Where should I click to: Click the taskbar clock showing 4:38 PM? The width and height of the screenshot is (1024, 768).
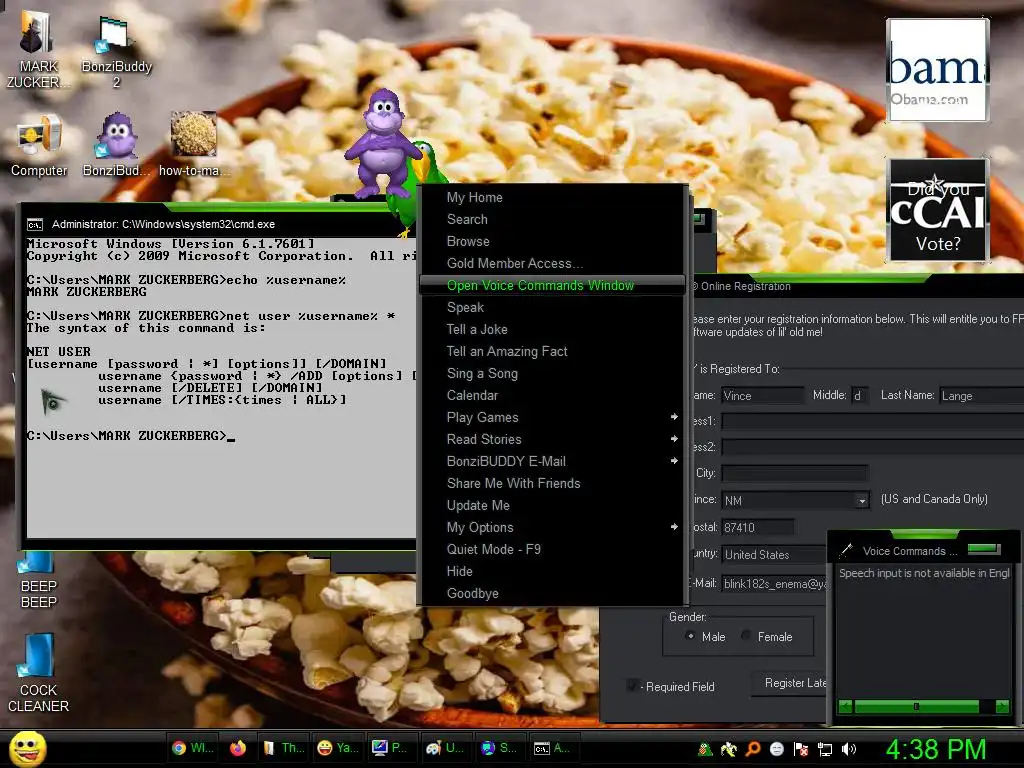coord(935,749)
